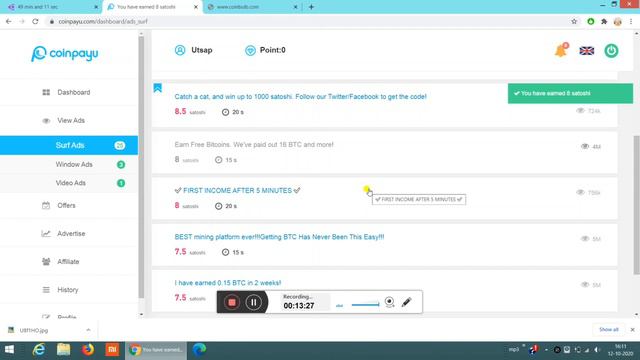
Task: Open Affiliate in the sidebar
Action: [69, 262]
